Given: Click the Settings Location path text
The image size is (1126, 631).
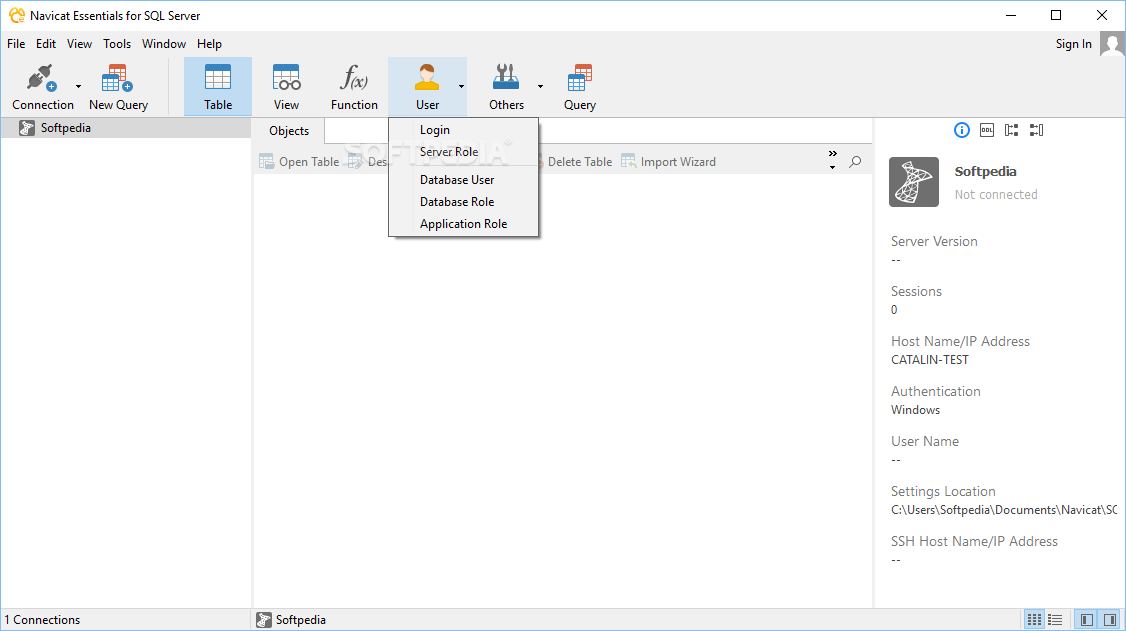Looking at the screenshot, I should point(1004,510).
